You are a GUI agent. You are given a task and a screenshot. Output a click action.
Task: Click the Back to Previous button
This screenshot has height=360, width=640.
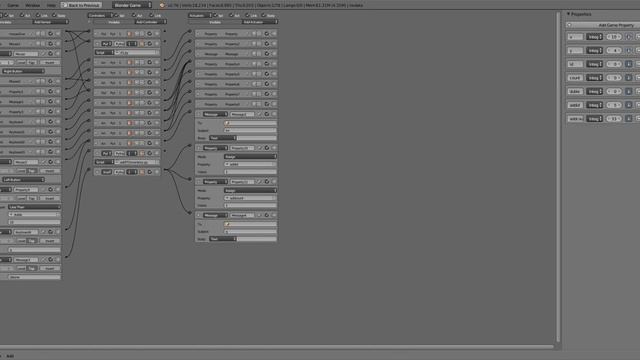pos(81,5)
